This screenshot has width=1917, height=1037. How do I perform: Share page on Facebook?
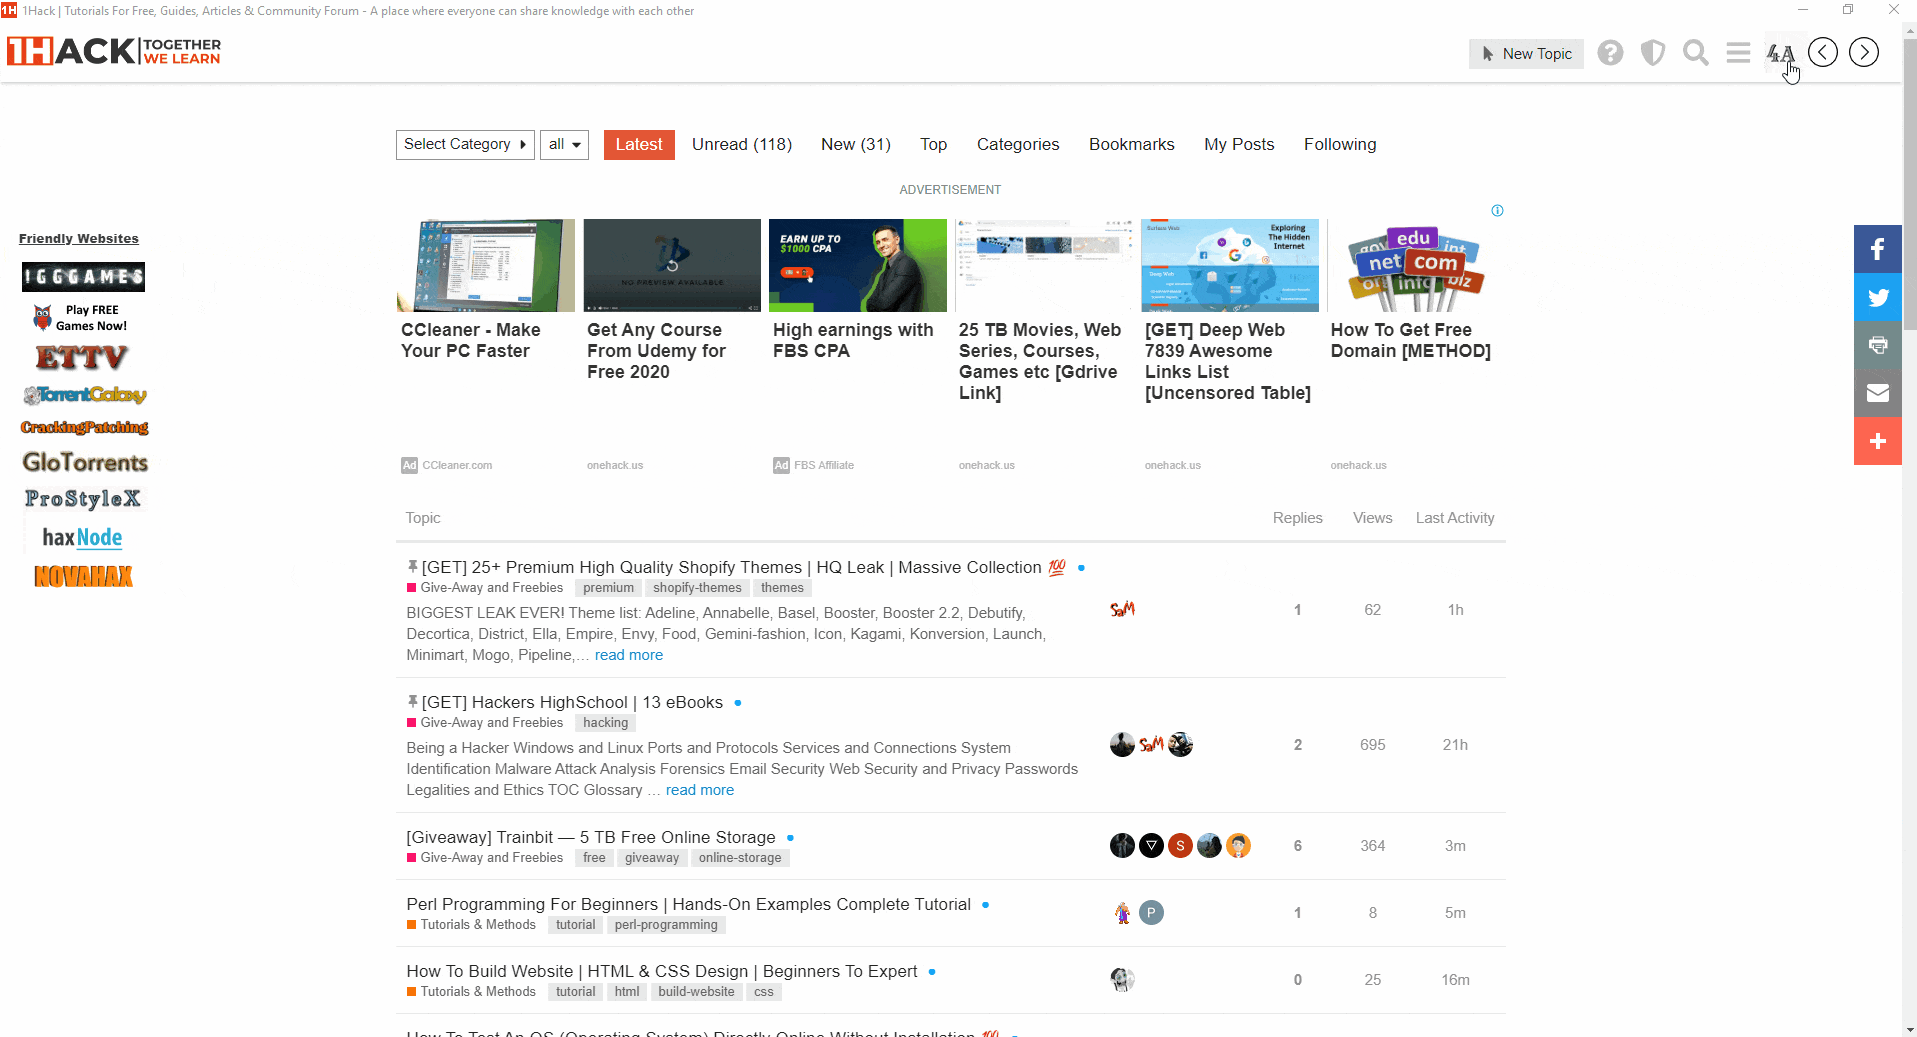tap(1878, 249)
